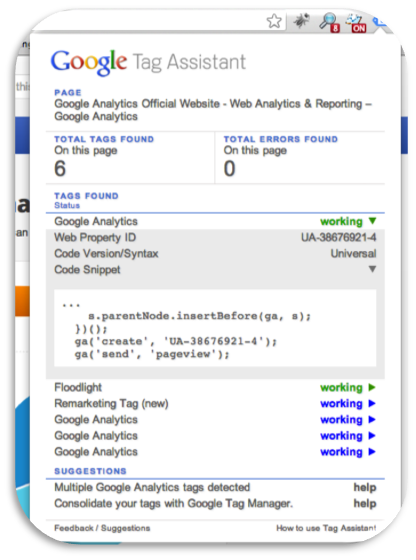Image resolution: width=416 pixels, height=560 pixels.
Task: Click the Google logo in Tag Assistant
Action: (89, 62)
